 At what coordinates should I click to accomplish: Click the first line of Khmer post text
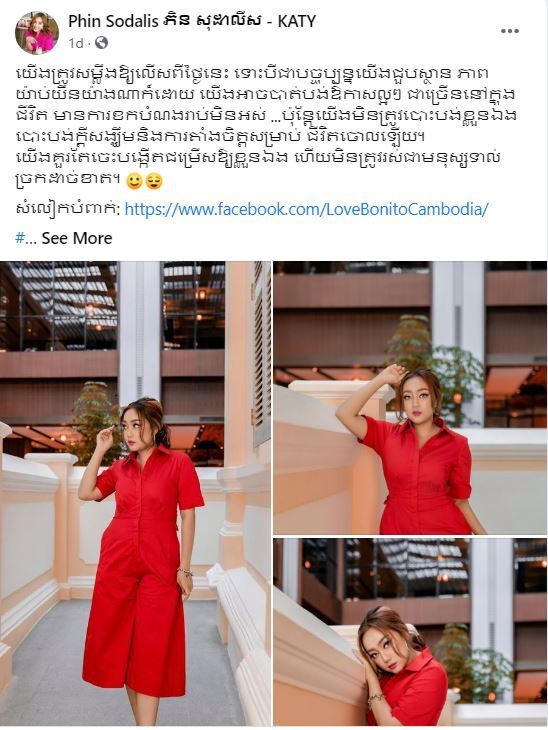click(252, 74)
